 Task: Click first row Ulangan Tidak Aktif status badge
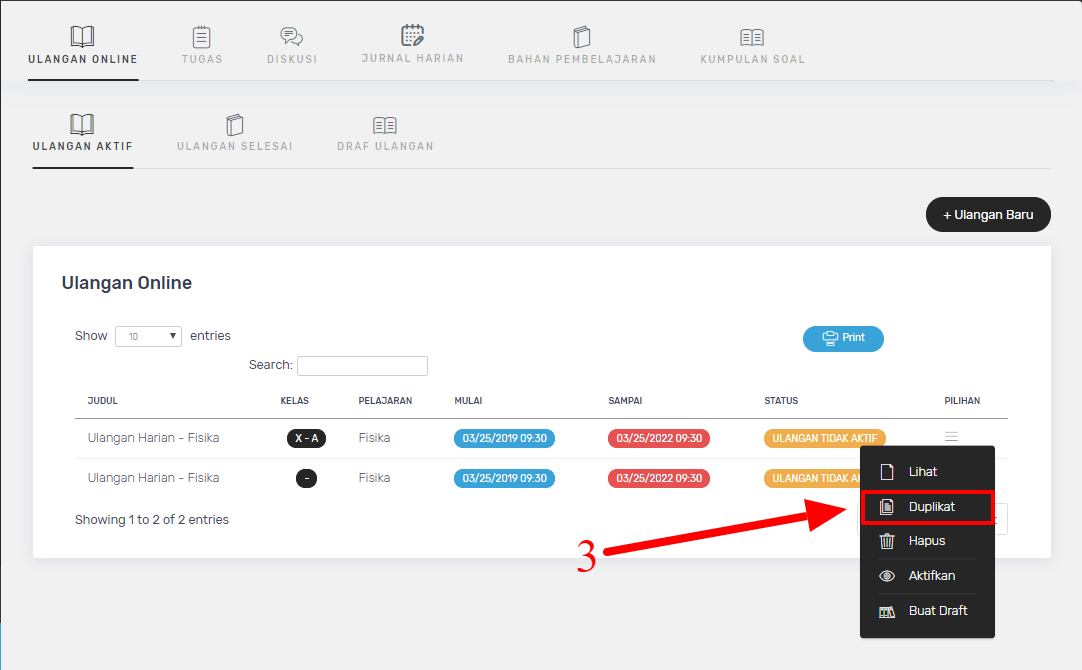(x=825, y=438)
